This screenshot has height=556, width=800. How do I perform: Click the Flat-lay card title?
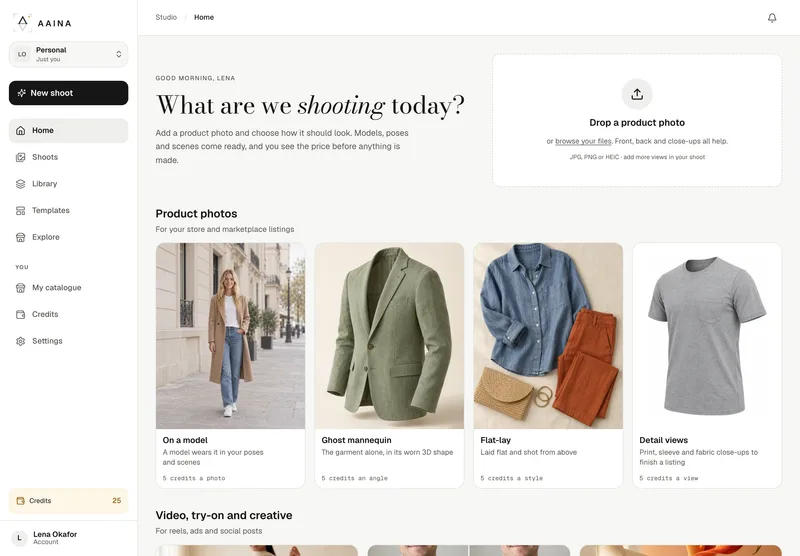point(495,440)
